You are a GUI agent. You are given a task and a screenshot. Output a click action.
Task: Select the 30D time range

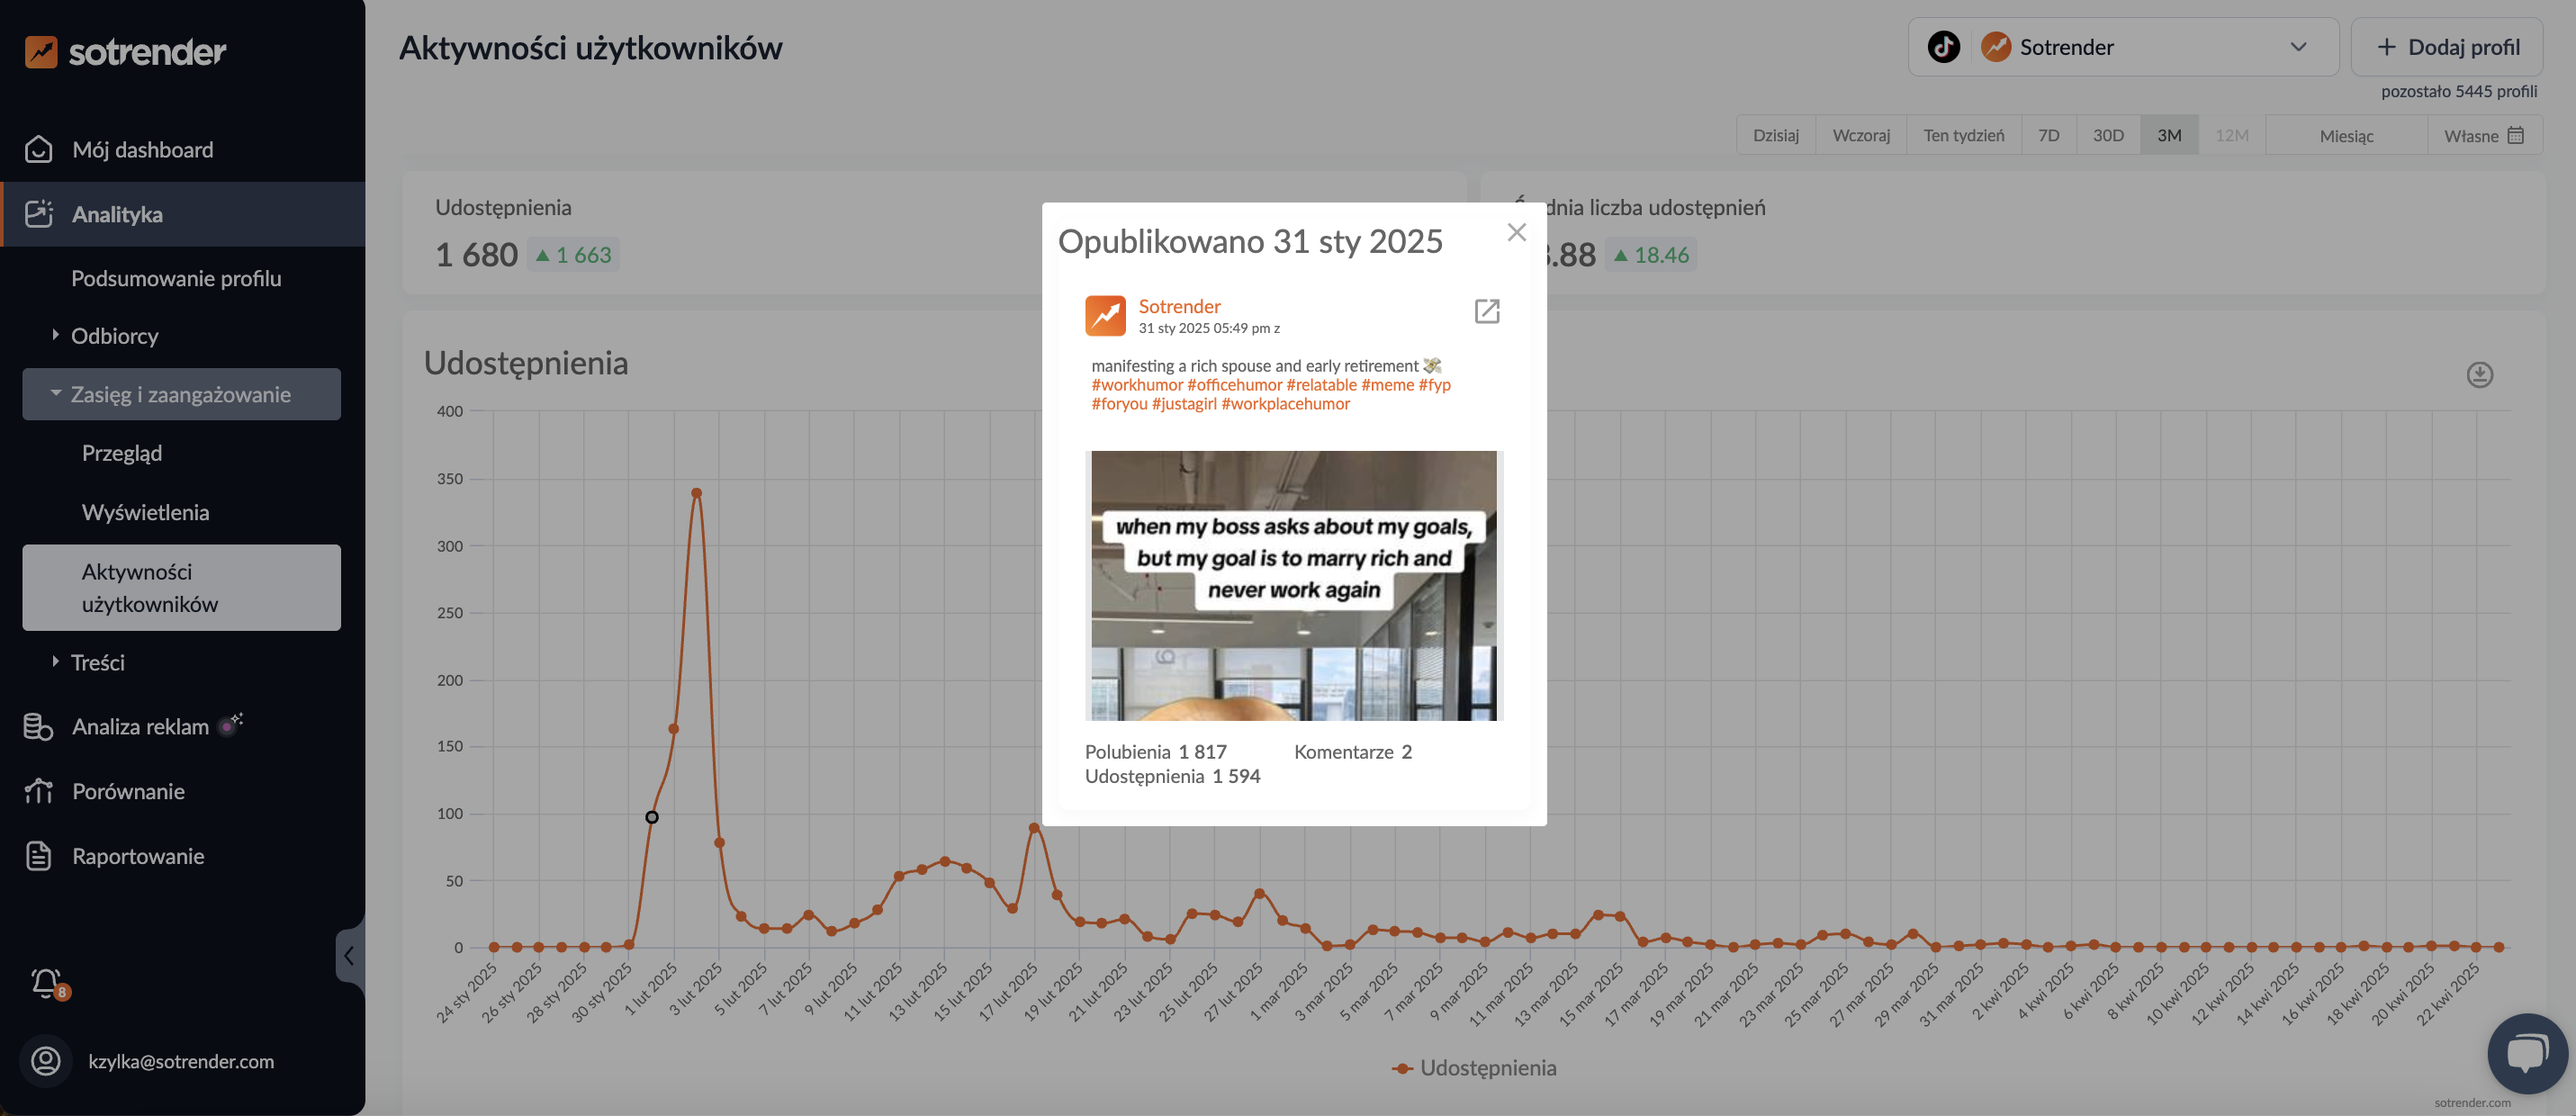point(2108,135)
